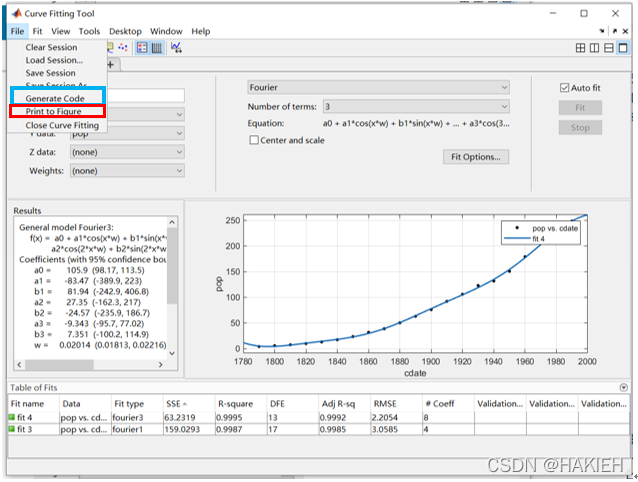Image resolution: width=638 pixels, height=482 pixels.
Task: Open the Tools menu
Action: 89,31
